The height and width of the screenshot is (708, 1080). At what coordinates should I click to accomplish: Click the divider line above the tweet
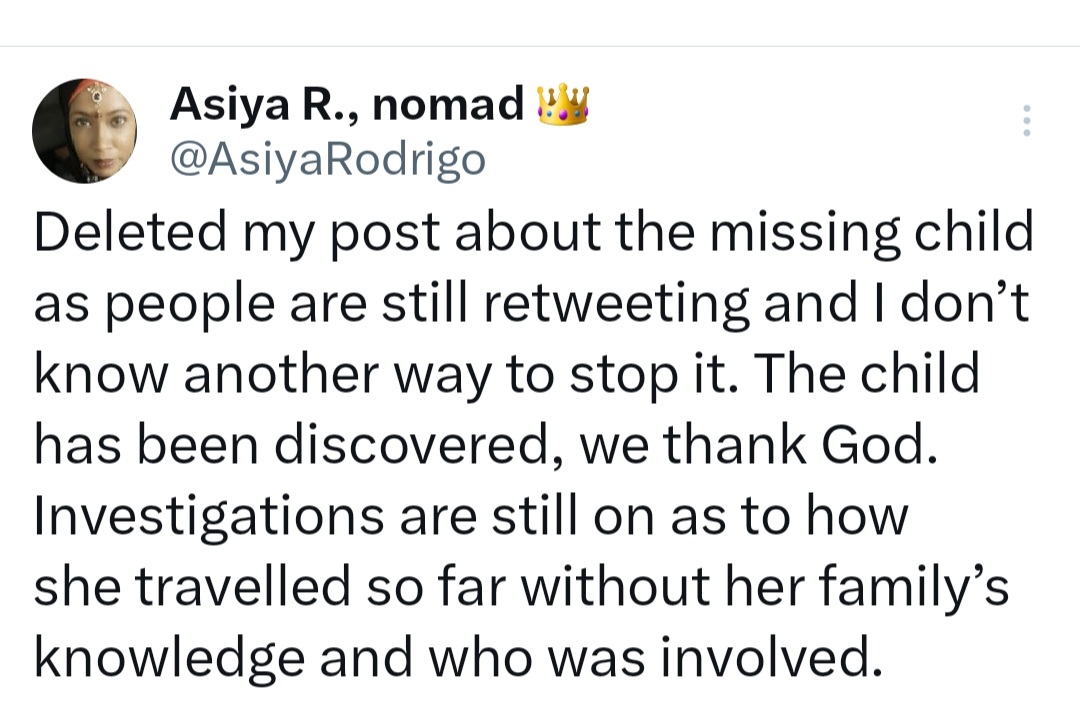click(x=540, y=46)
